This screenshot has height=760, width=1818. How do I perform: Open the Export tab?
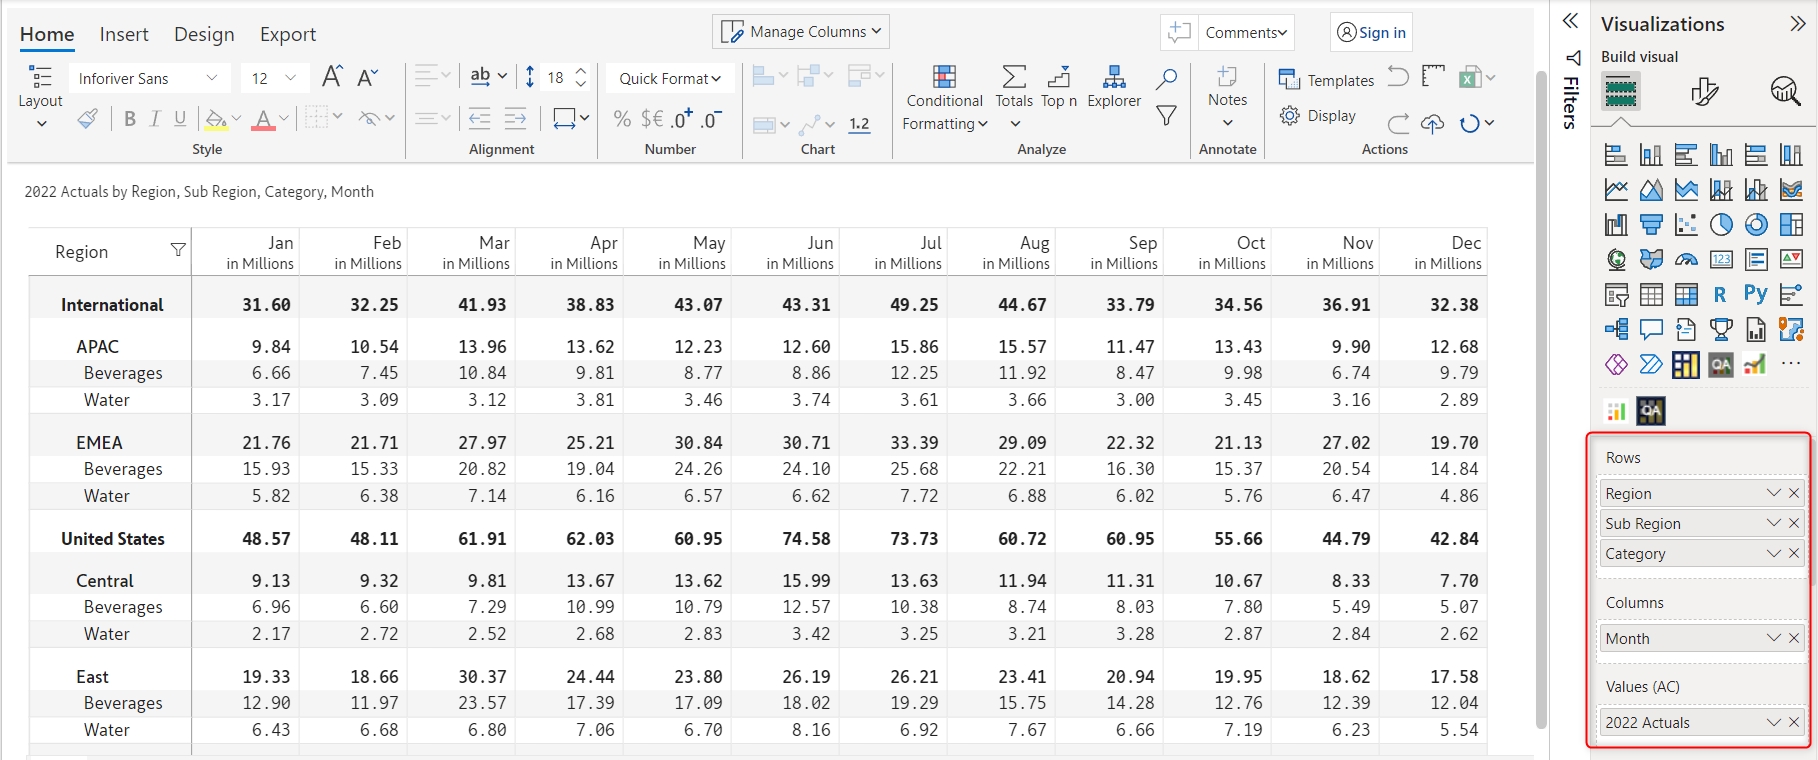(288, 34)
